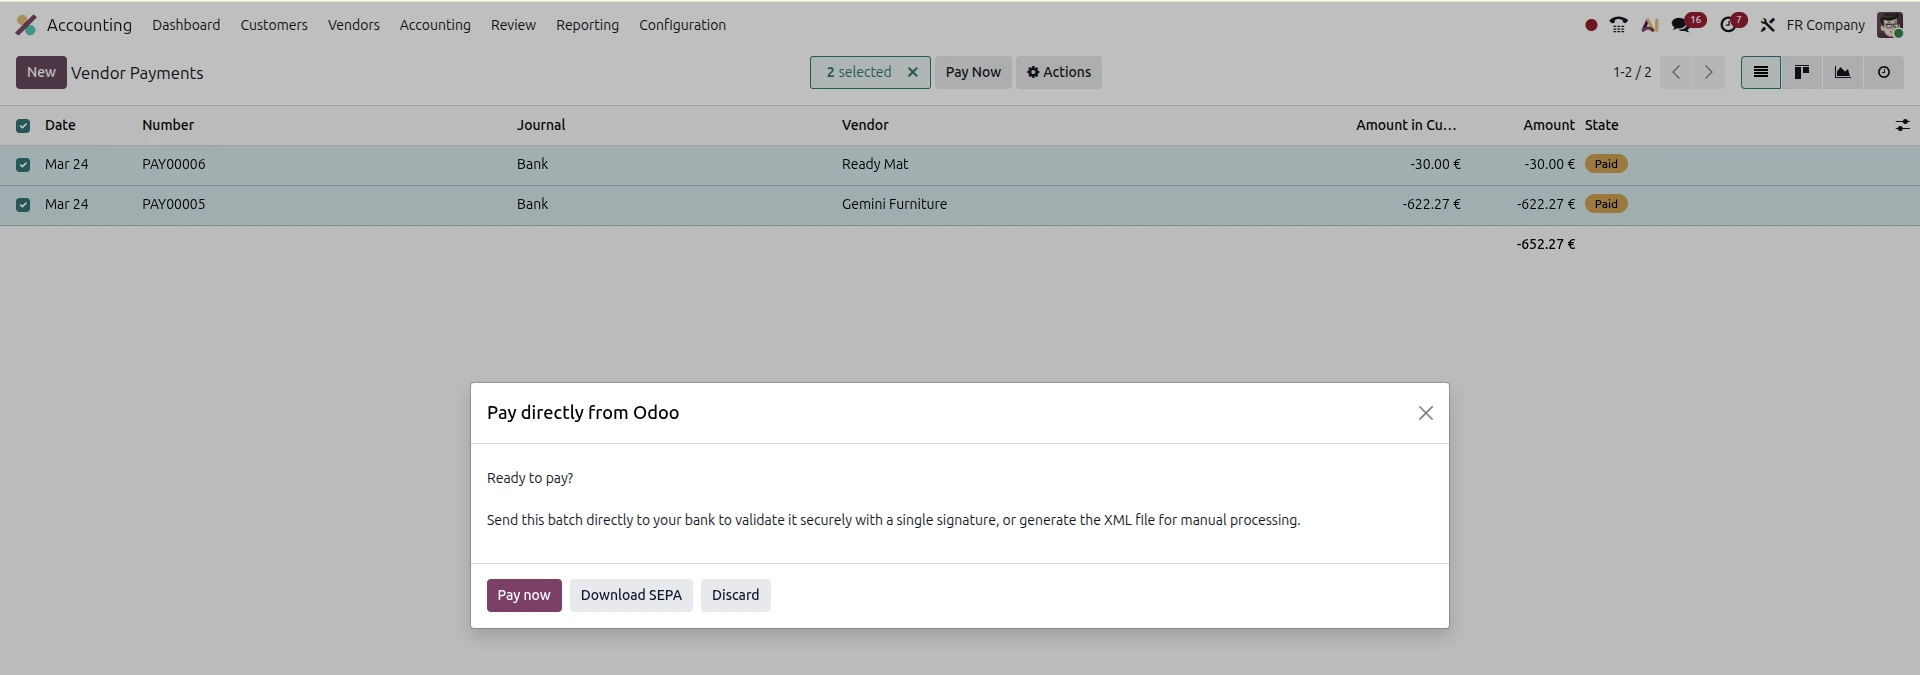1920x675 pixels.
Task: Open conversations with 16 unread messages
Action: coord(1688,24)
